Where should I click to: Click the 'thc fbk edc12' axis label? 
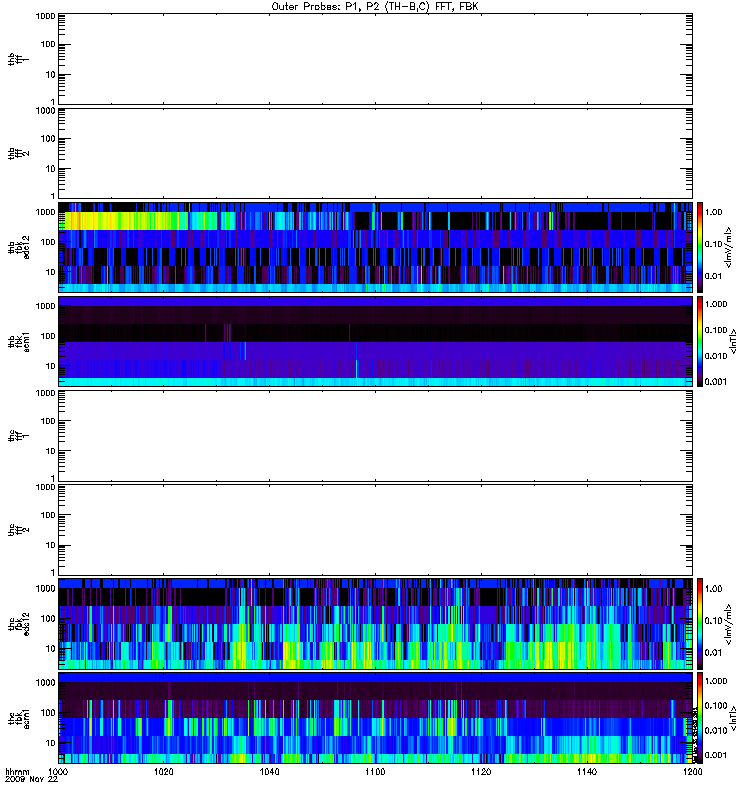(18, 623)
